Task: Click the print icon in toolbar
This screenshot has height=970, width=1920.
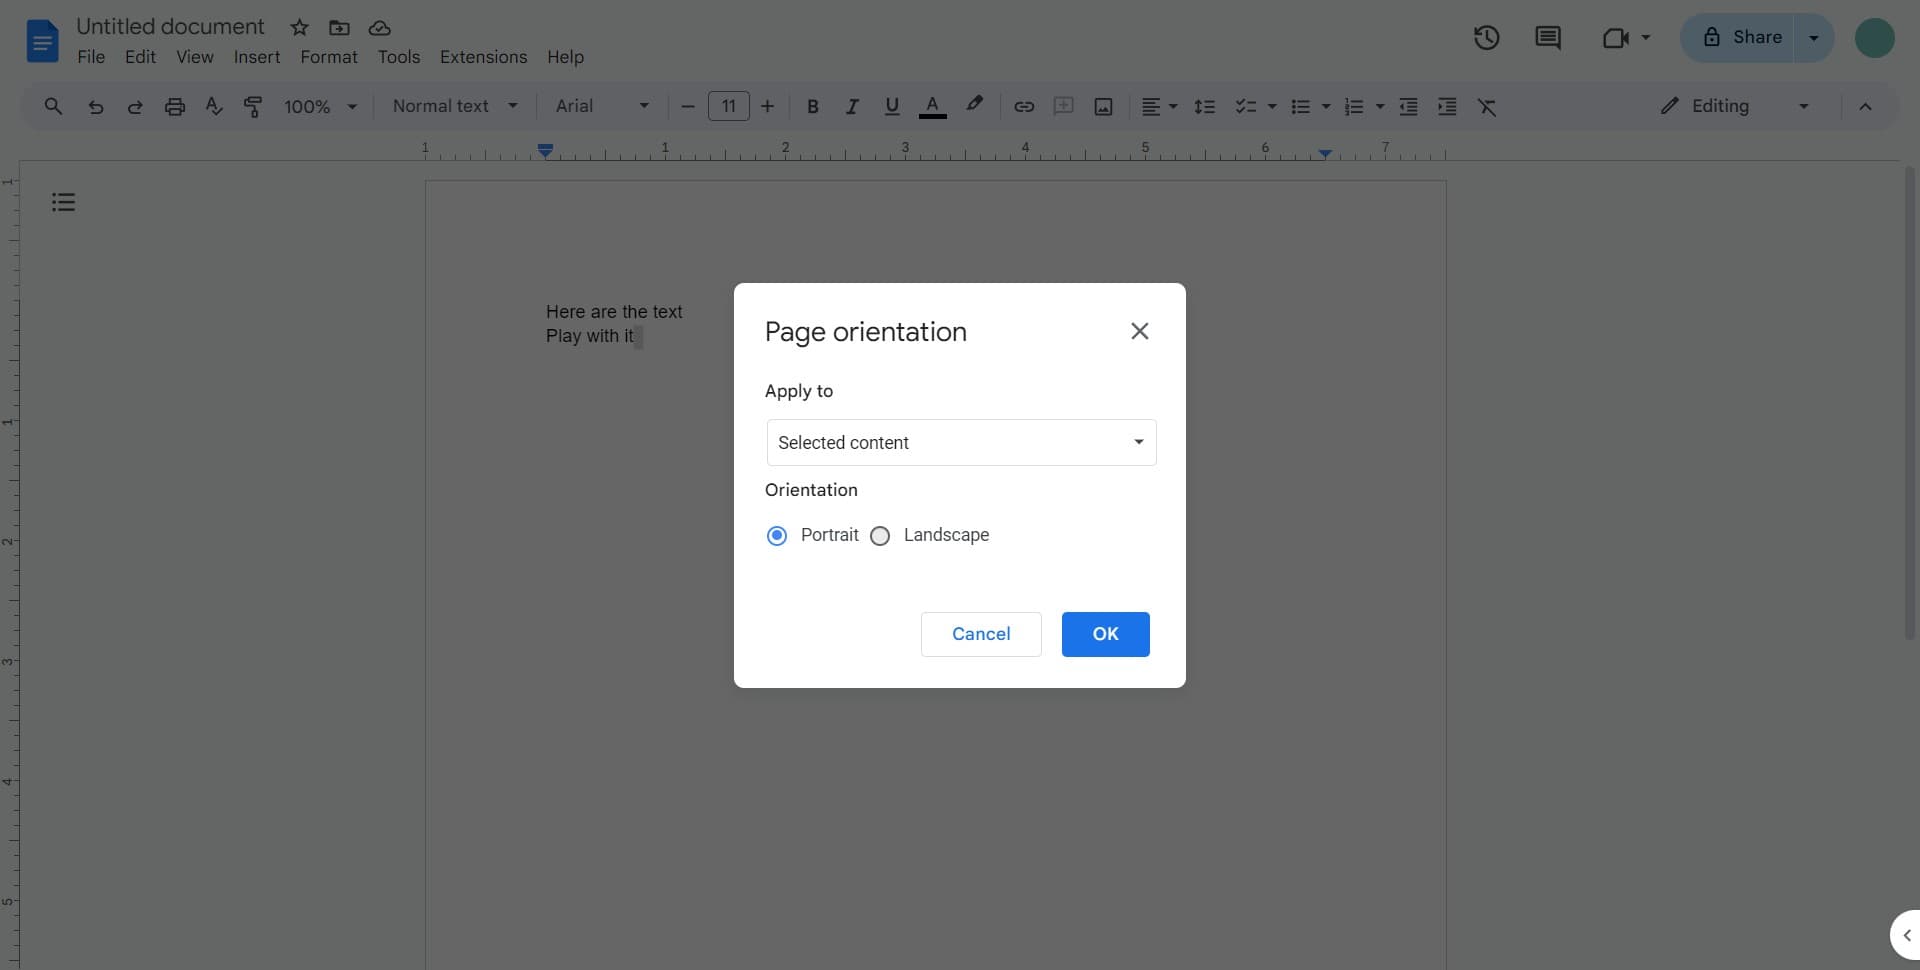Action: pos(175,107)
